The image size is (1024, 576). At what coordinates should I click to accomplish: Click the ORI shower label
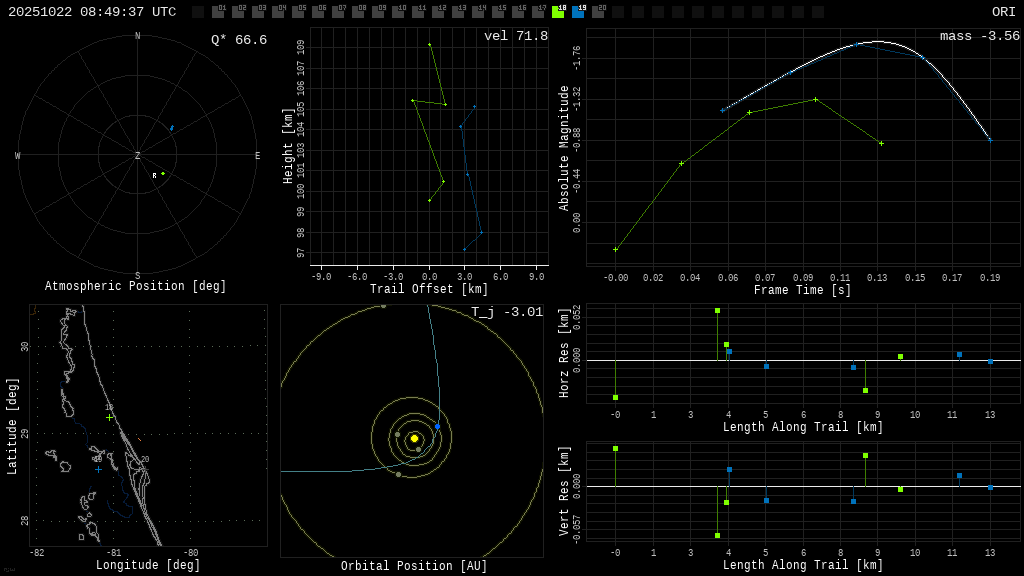click(1003, 12)
